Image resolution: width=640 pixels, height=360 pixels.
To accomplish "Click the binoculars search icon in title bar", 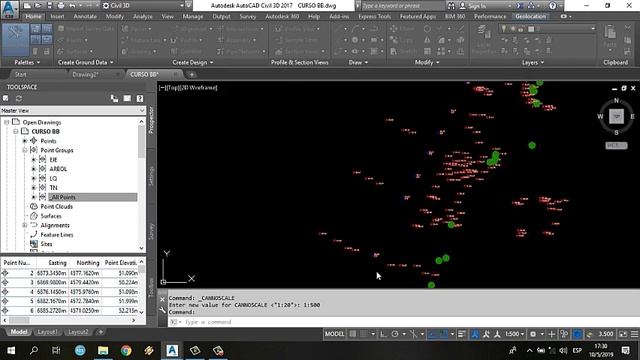I will (451, 6).
